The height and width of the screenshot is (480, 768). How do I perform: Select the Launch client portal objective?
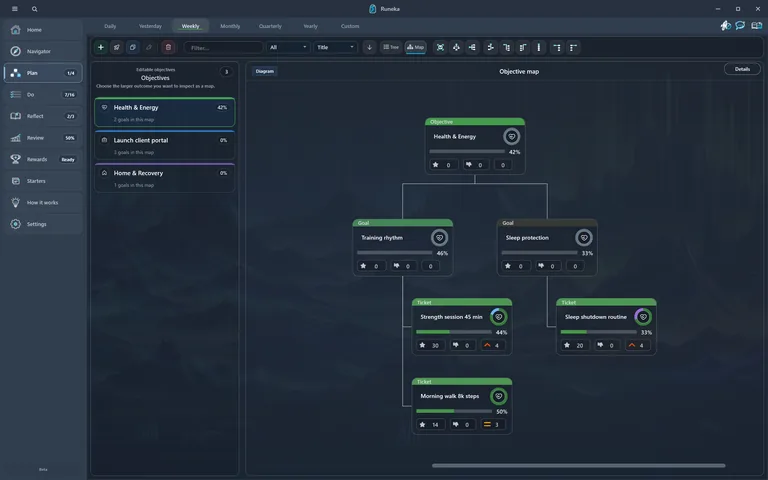165,145
